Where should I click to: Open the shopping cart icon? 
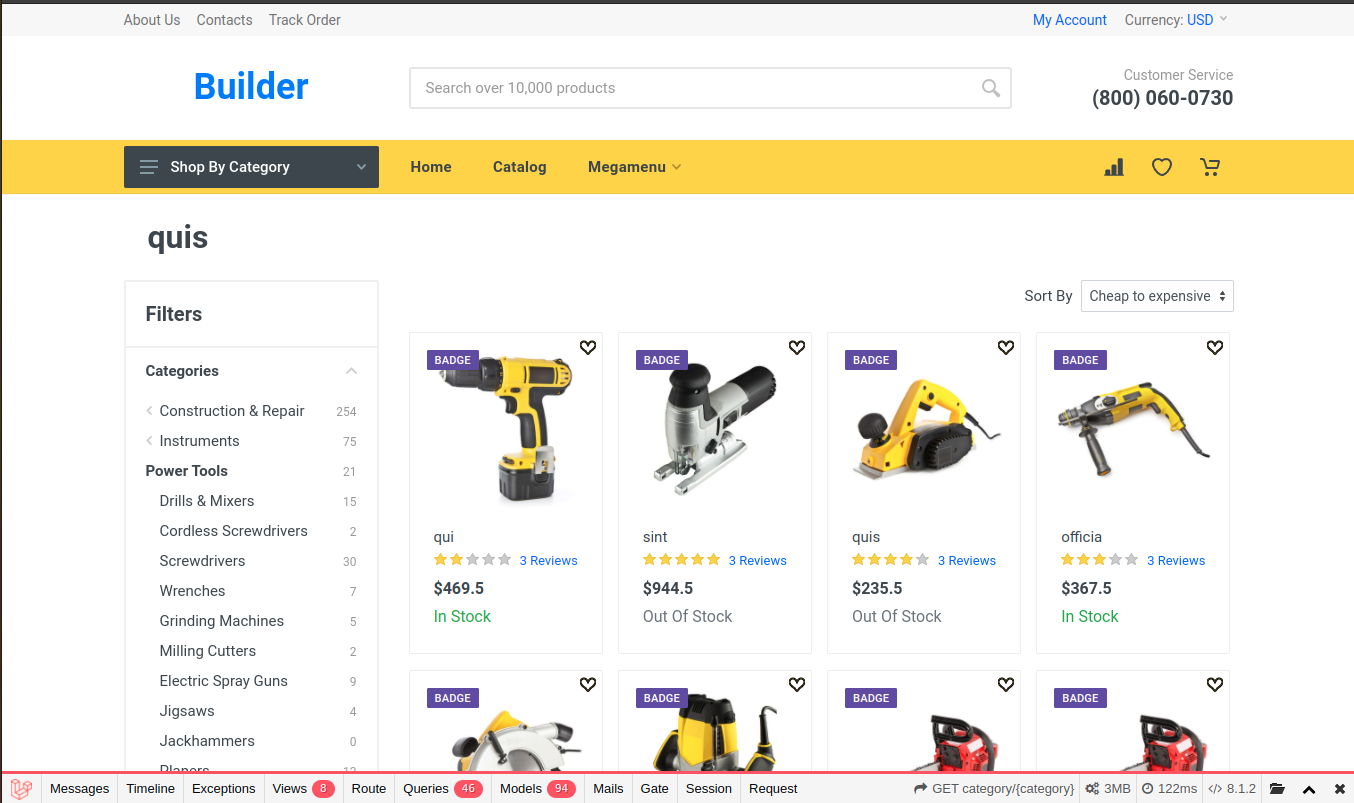(1210, 167)
